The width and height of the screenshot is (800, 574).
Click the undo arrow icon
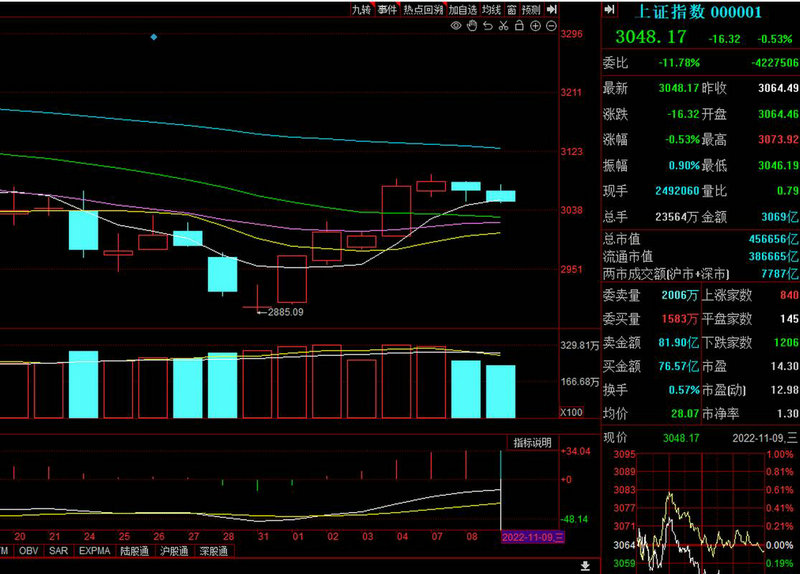point(487,26)
